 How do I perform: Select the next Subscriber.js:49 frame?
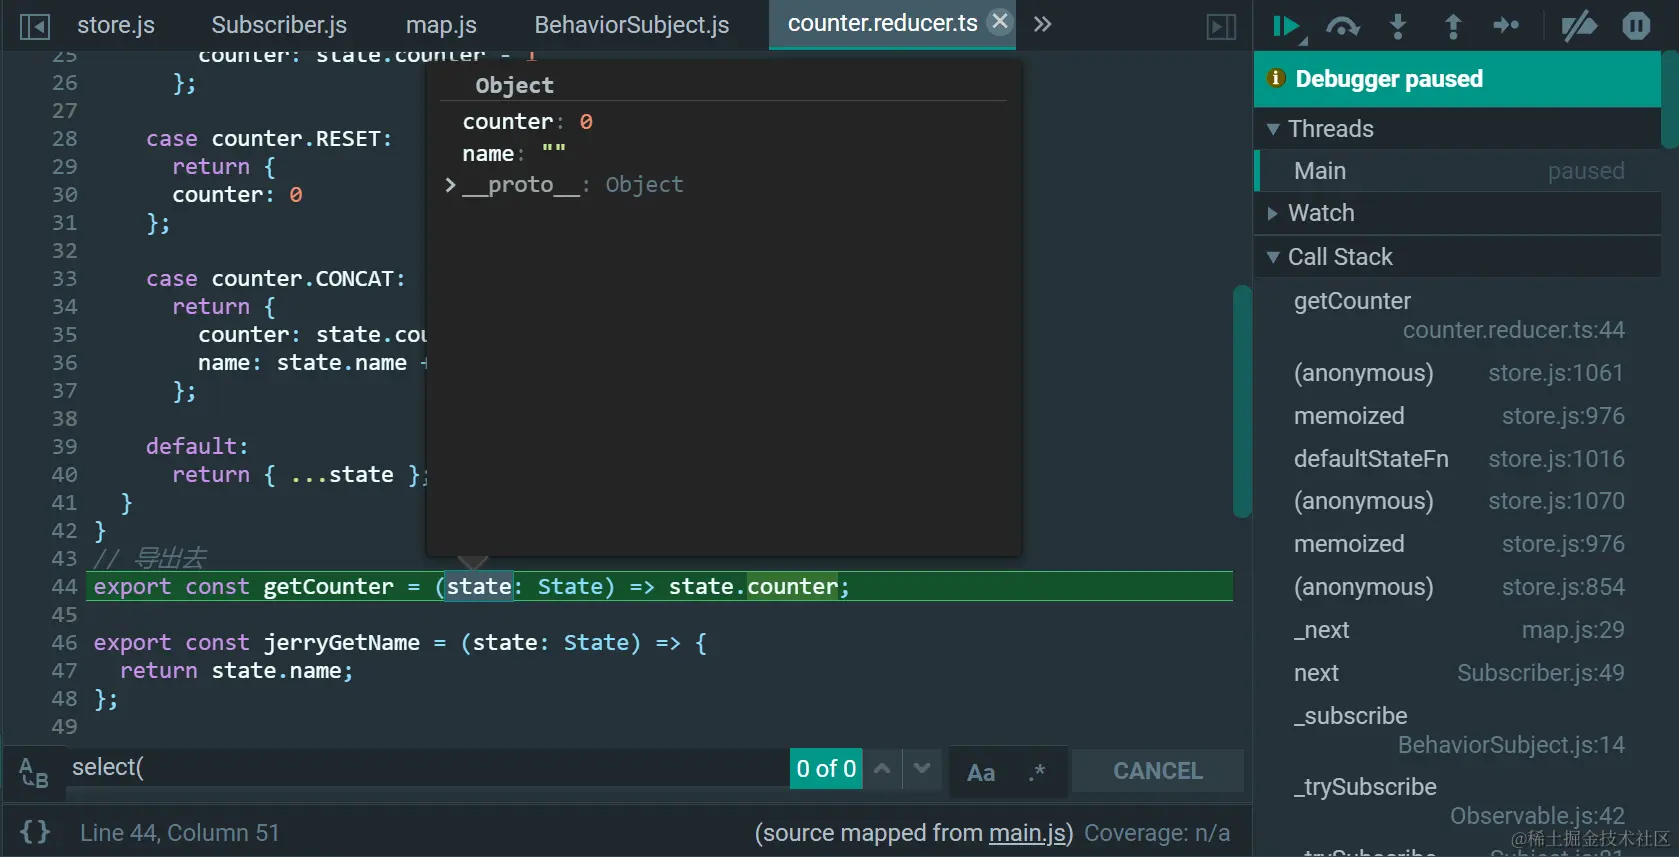(x=1458, y=673)
